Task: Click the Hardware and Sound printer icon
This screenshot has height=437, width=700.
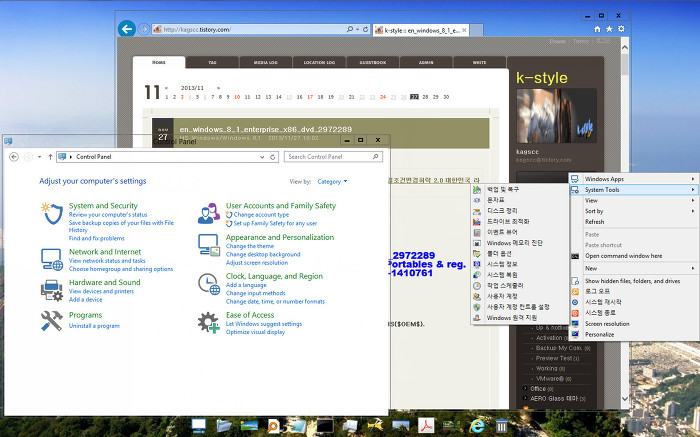Action: tap(52, 290)
